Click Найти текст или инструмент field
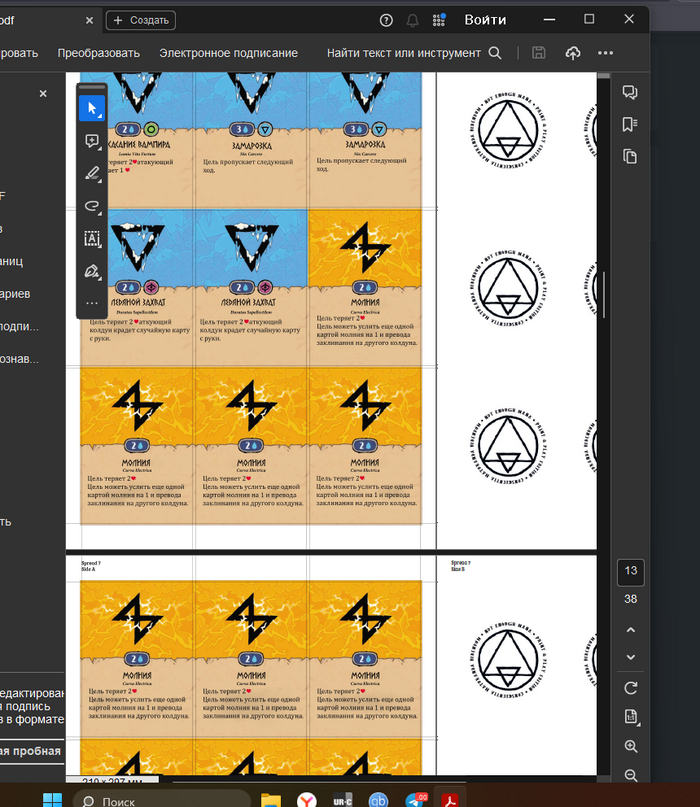This screenshot has height=807, width=700. coord(404,53)
